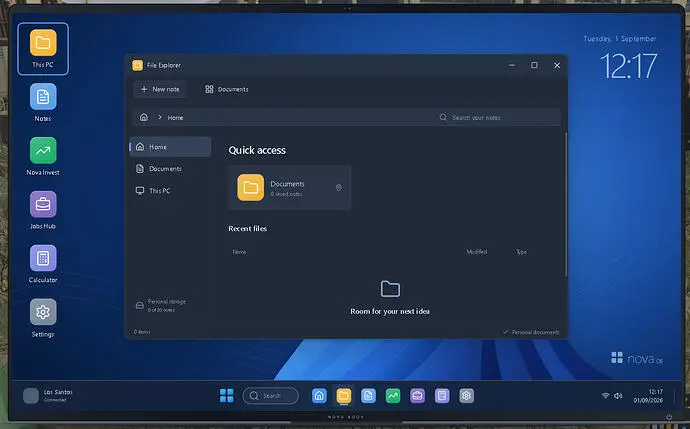Click the New note button
This screenshot has width=690, height=429.
pyautogui.click(x=160, y=89)
